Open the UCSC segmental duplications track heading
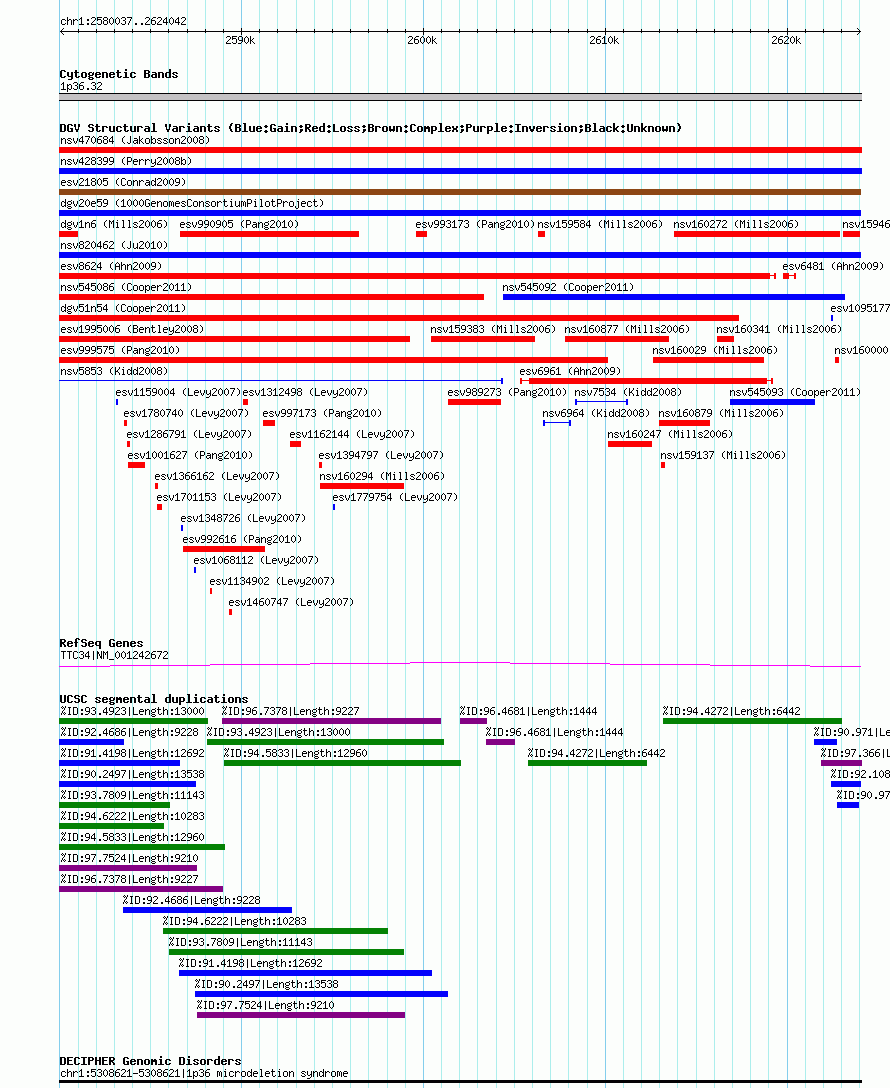 point(154,699)
